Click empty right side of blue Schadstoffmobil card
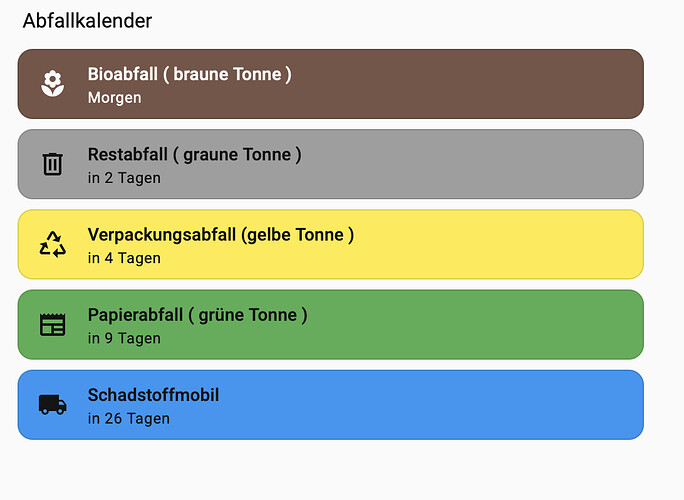This screenshot has height=500, width=684. click(520, 404)
